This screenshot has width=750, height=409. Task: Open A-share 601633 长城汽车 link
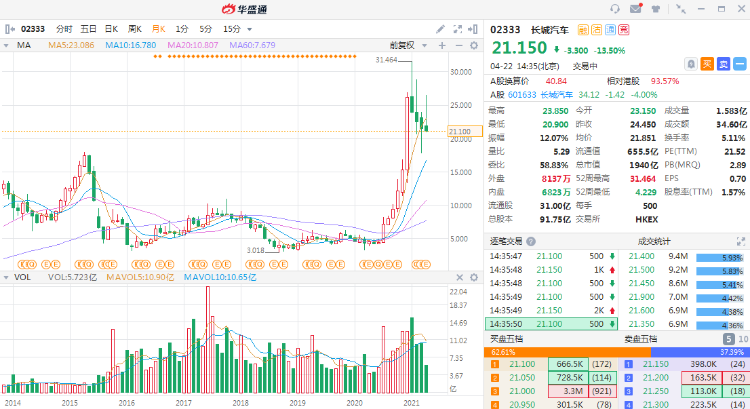tap(540, 95)
